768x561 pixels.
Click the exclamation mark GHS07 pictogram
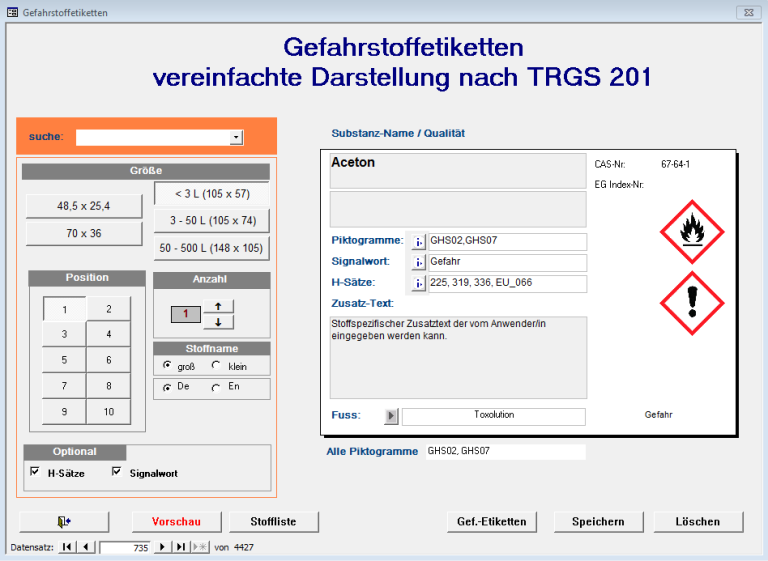coord(692,303)
